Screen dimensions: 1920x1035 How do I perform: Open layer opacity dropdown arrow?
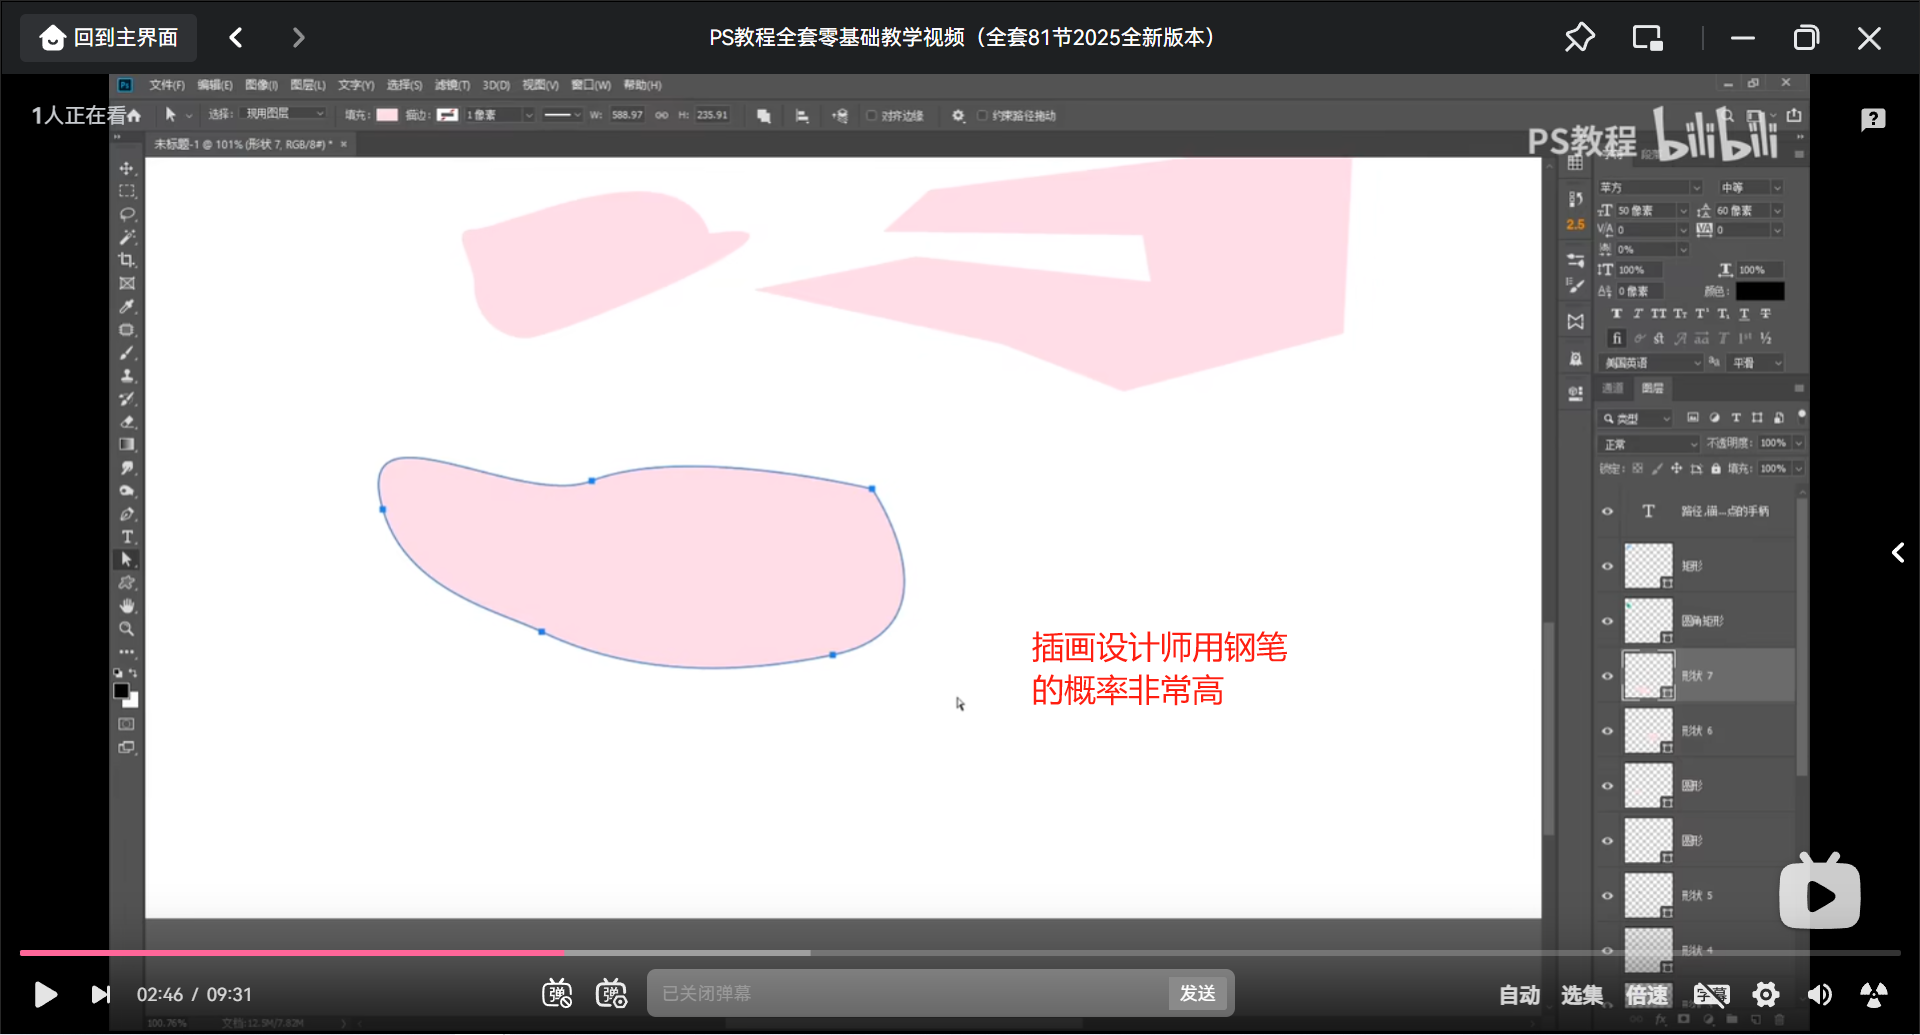pos(1798,443)
